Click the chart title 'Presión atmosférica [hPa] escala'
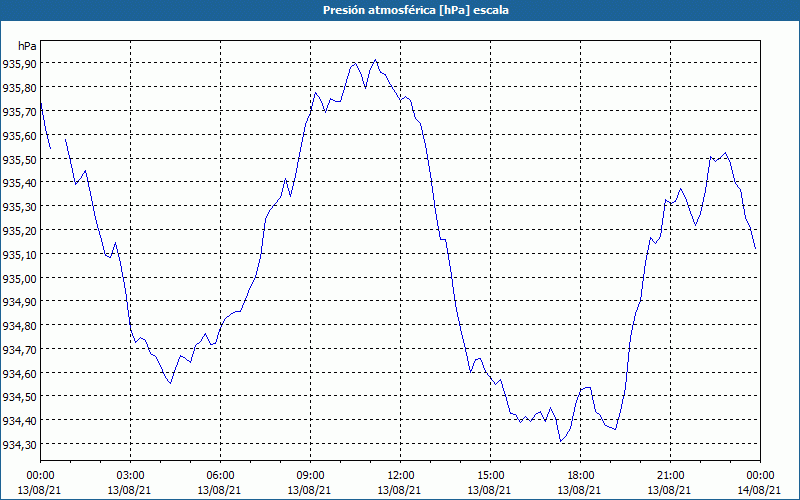The height and width of the screenshot is (500, 800). pos(415,10)
